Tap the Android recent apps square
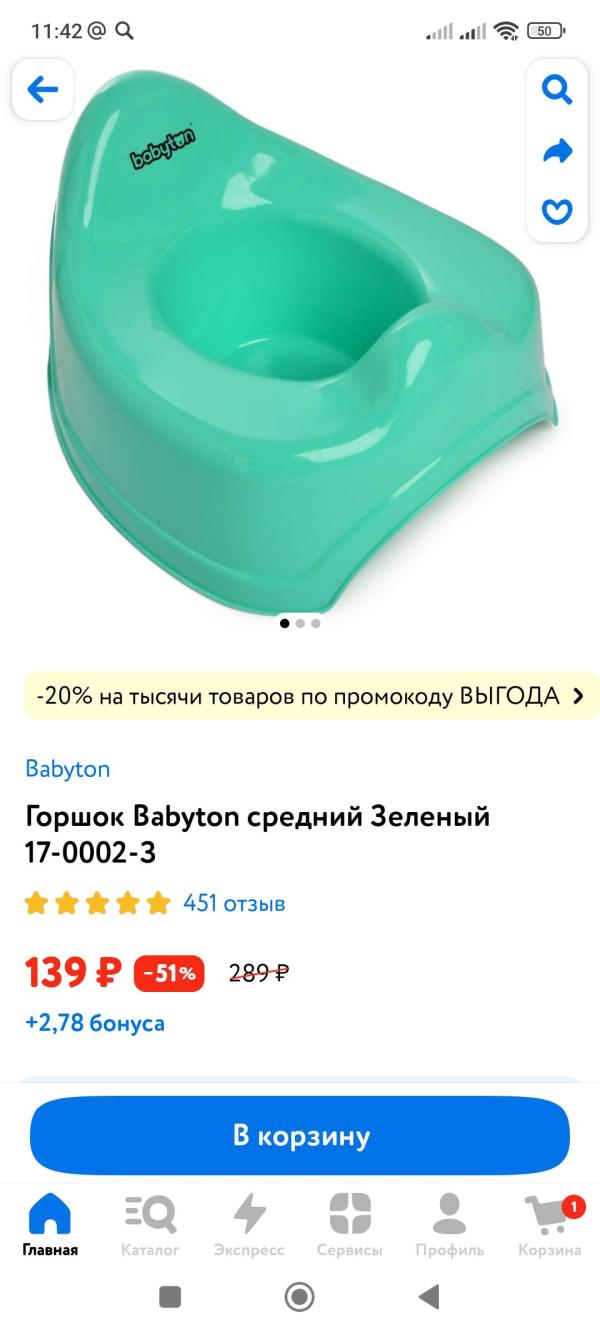This screenshot has height=1332, width=600. coord(170,1297)
